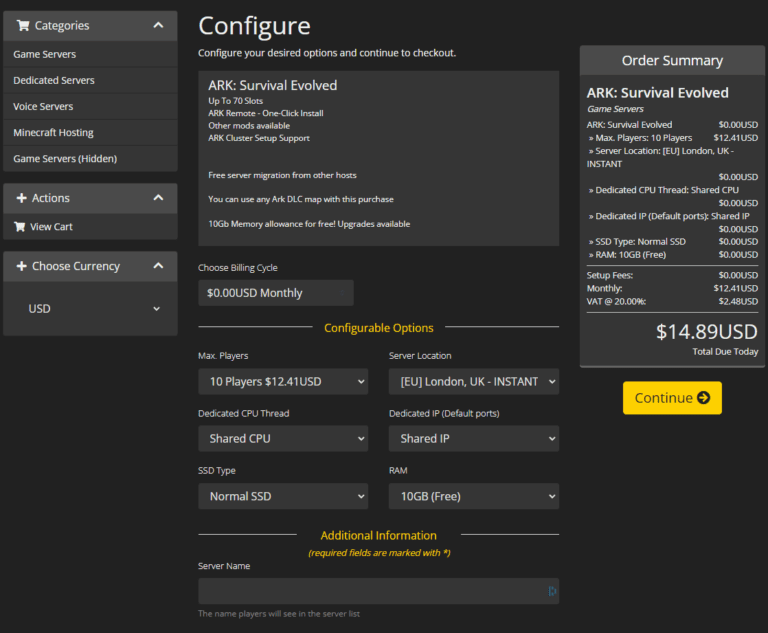Click the ARK: Survival Evolved product title

coord(273,86)
